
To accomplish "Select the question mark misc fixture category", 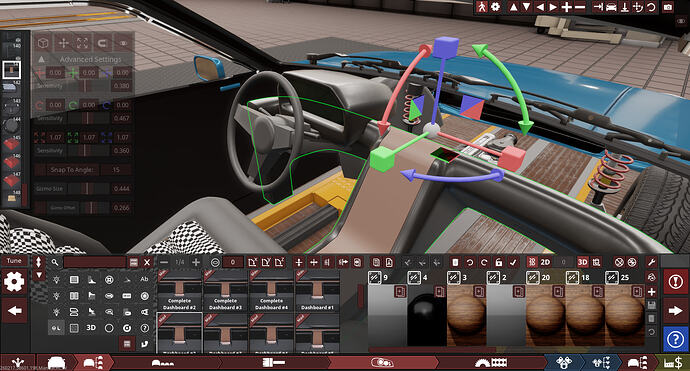I will tap(144, 328).
